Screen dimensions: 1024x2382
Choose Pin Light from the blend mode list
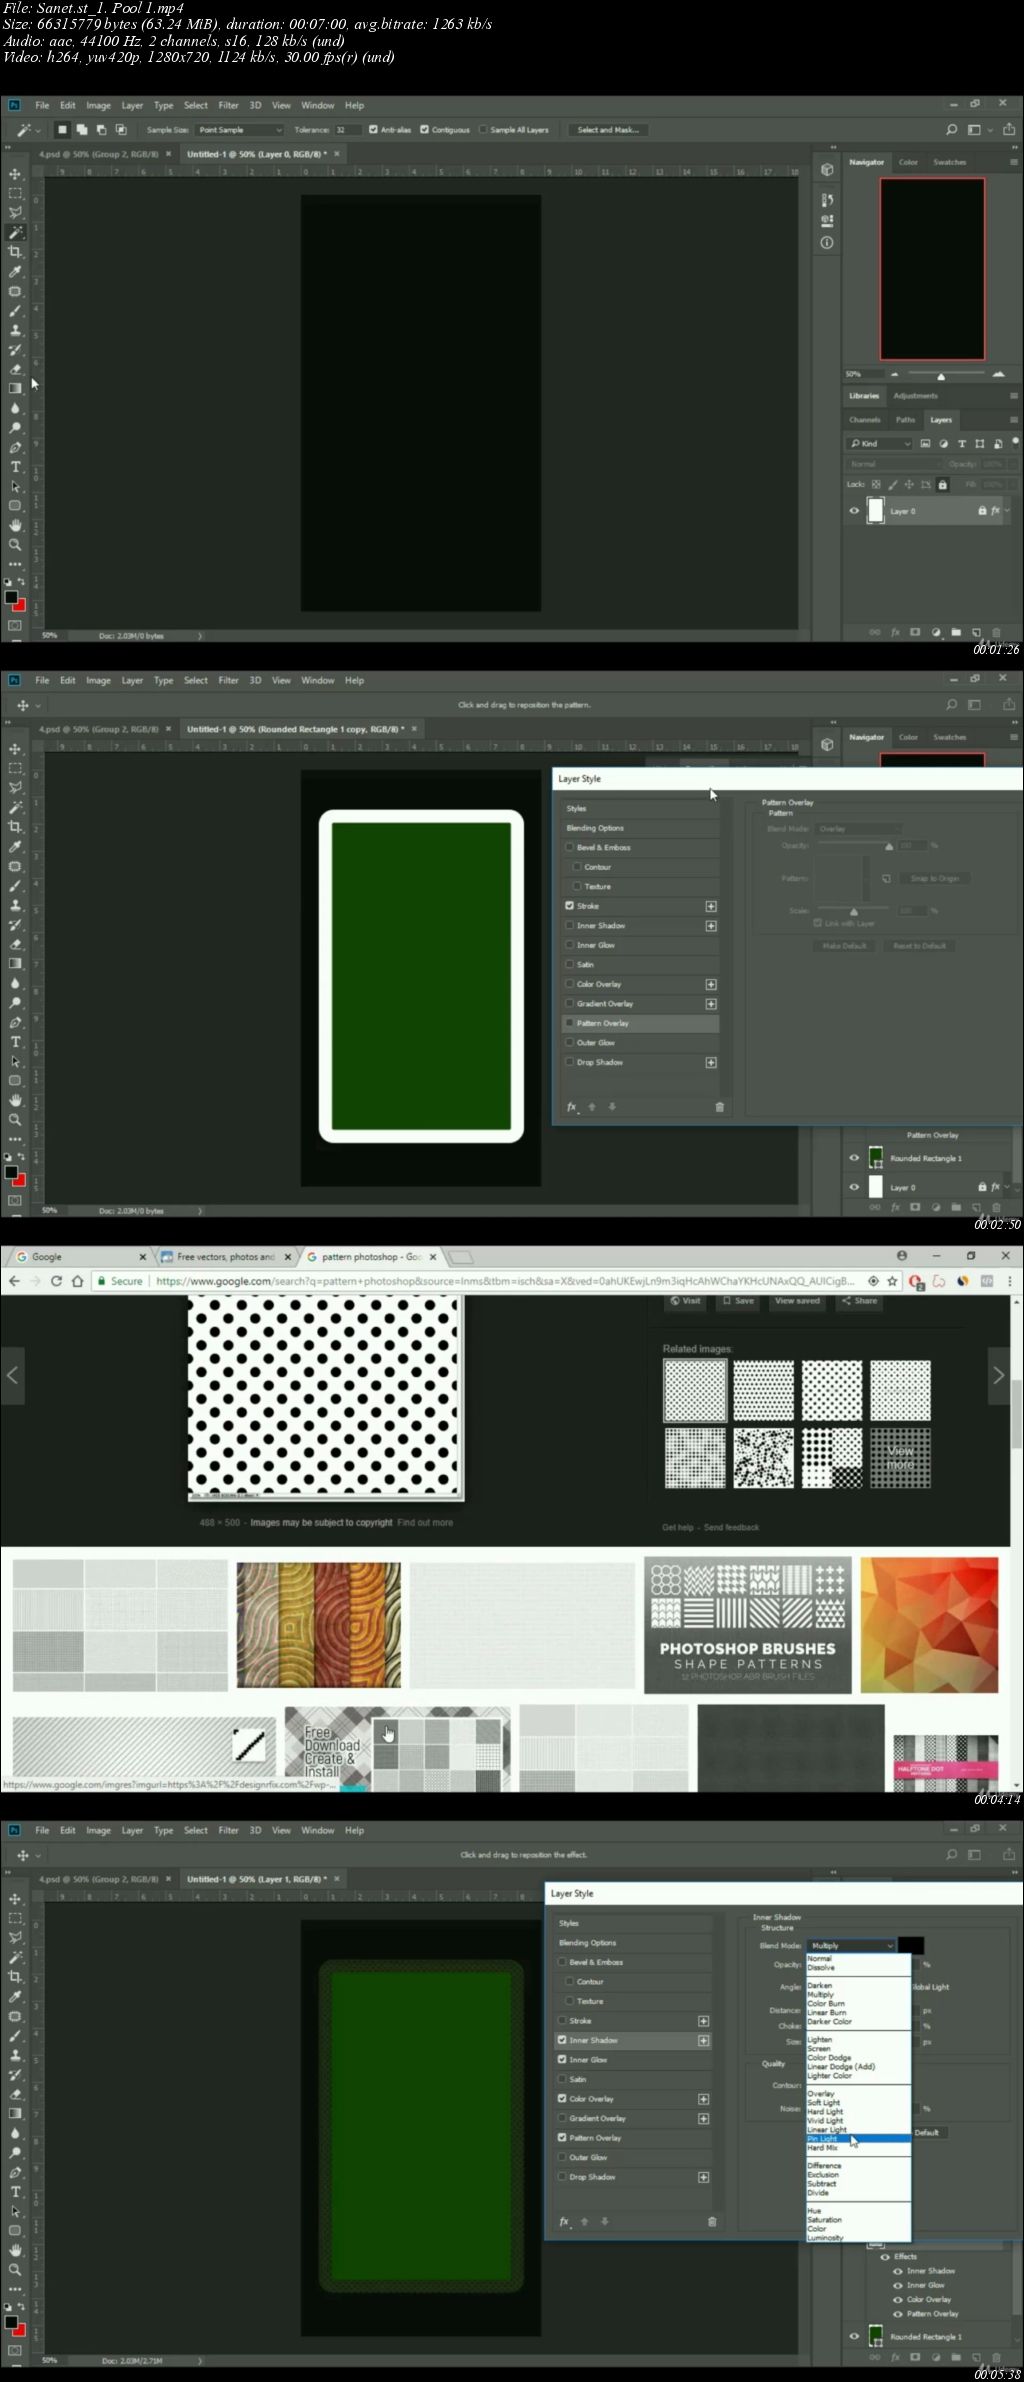click(x=858, y=2138)
